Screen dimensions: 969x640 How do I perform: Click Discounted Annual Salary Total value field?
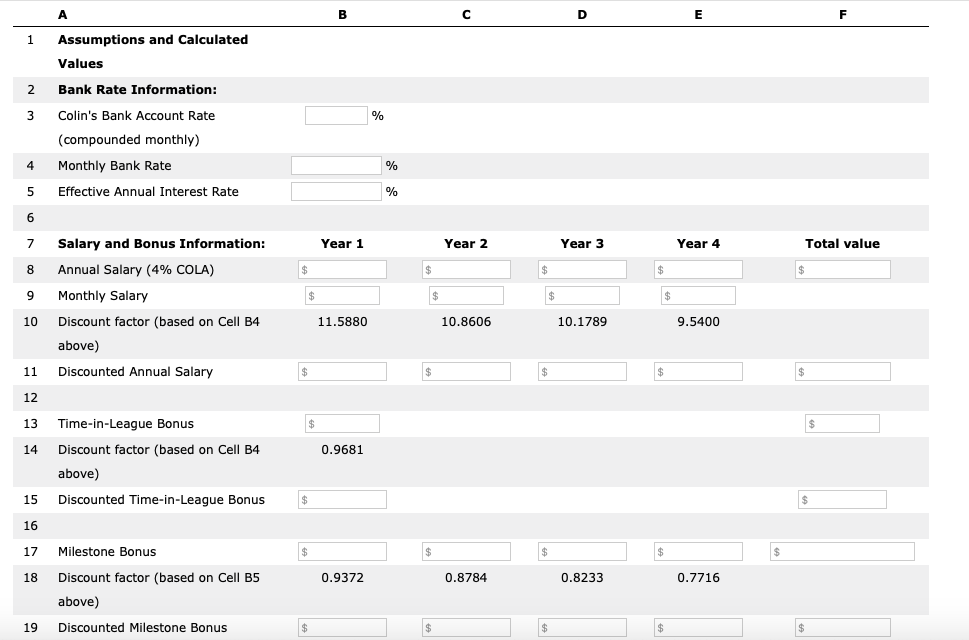843,371
